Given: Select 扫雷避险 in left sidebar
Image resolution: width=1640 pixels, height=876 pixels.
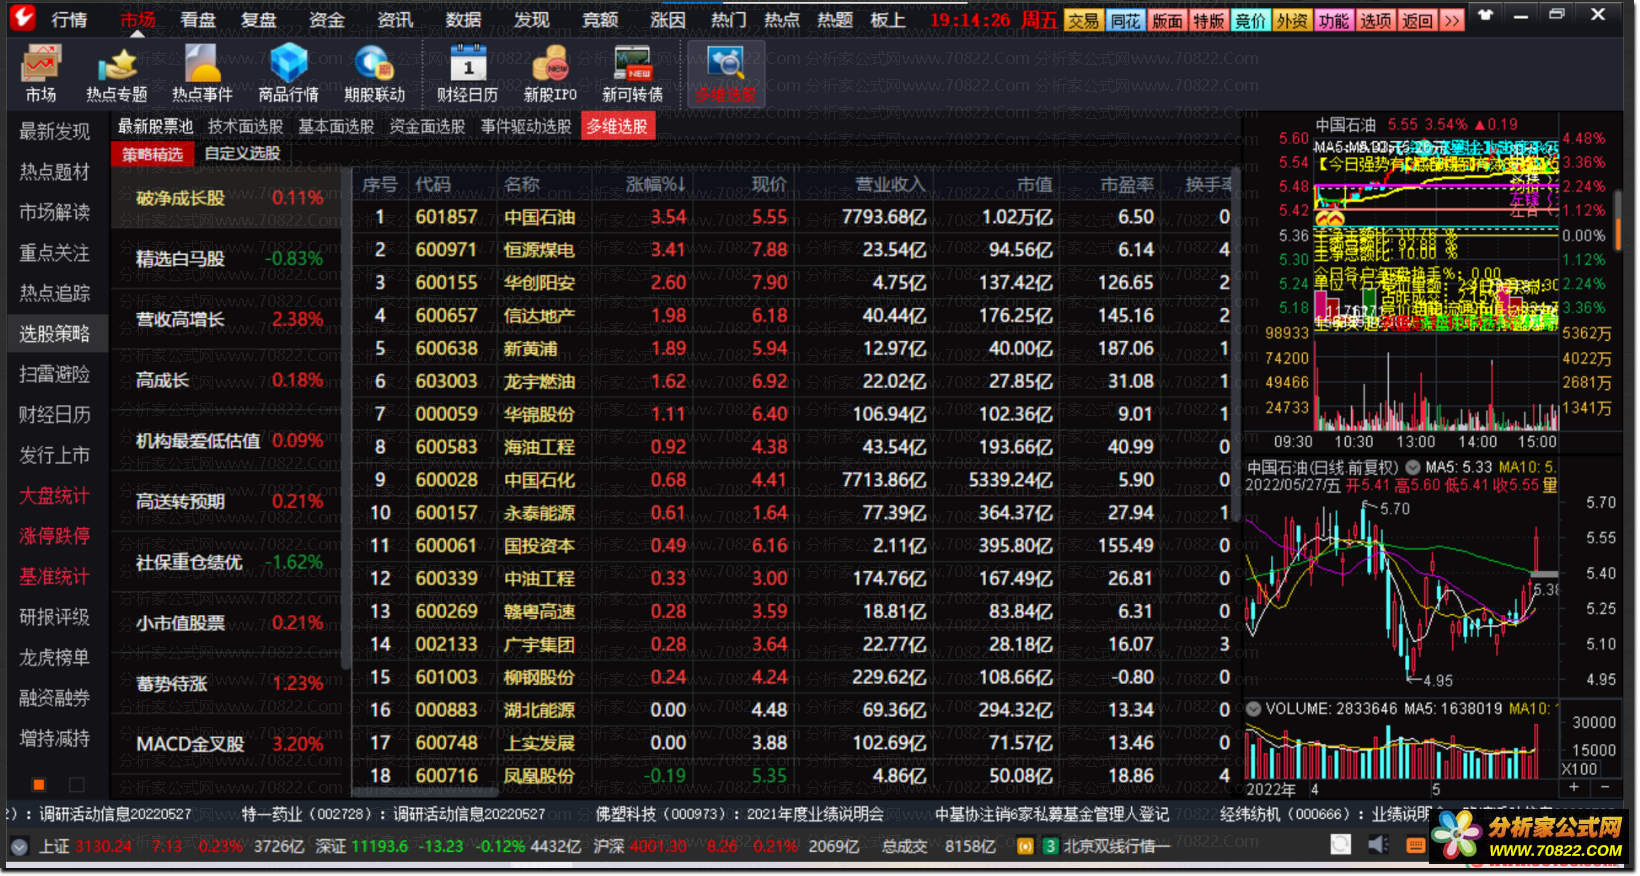Looking at the screenshot, I should [54, 374].
